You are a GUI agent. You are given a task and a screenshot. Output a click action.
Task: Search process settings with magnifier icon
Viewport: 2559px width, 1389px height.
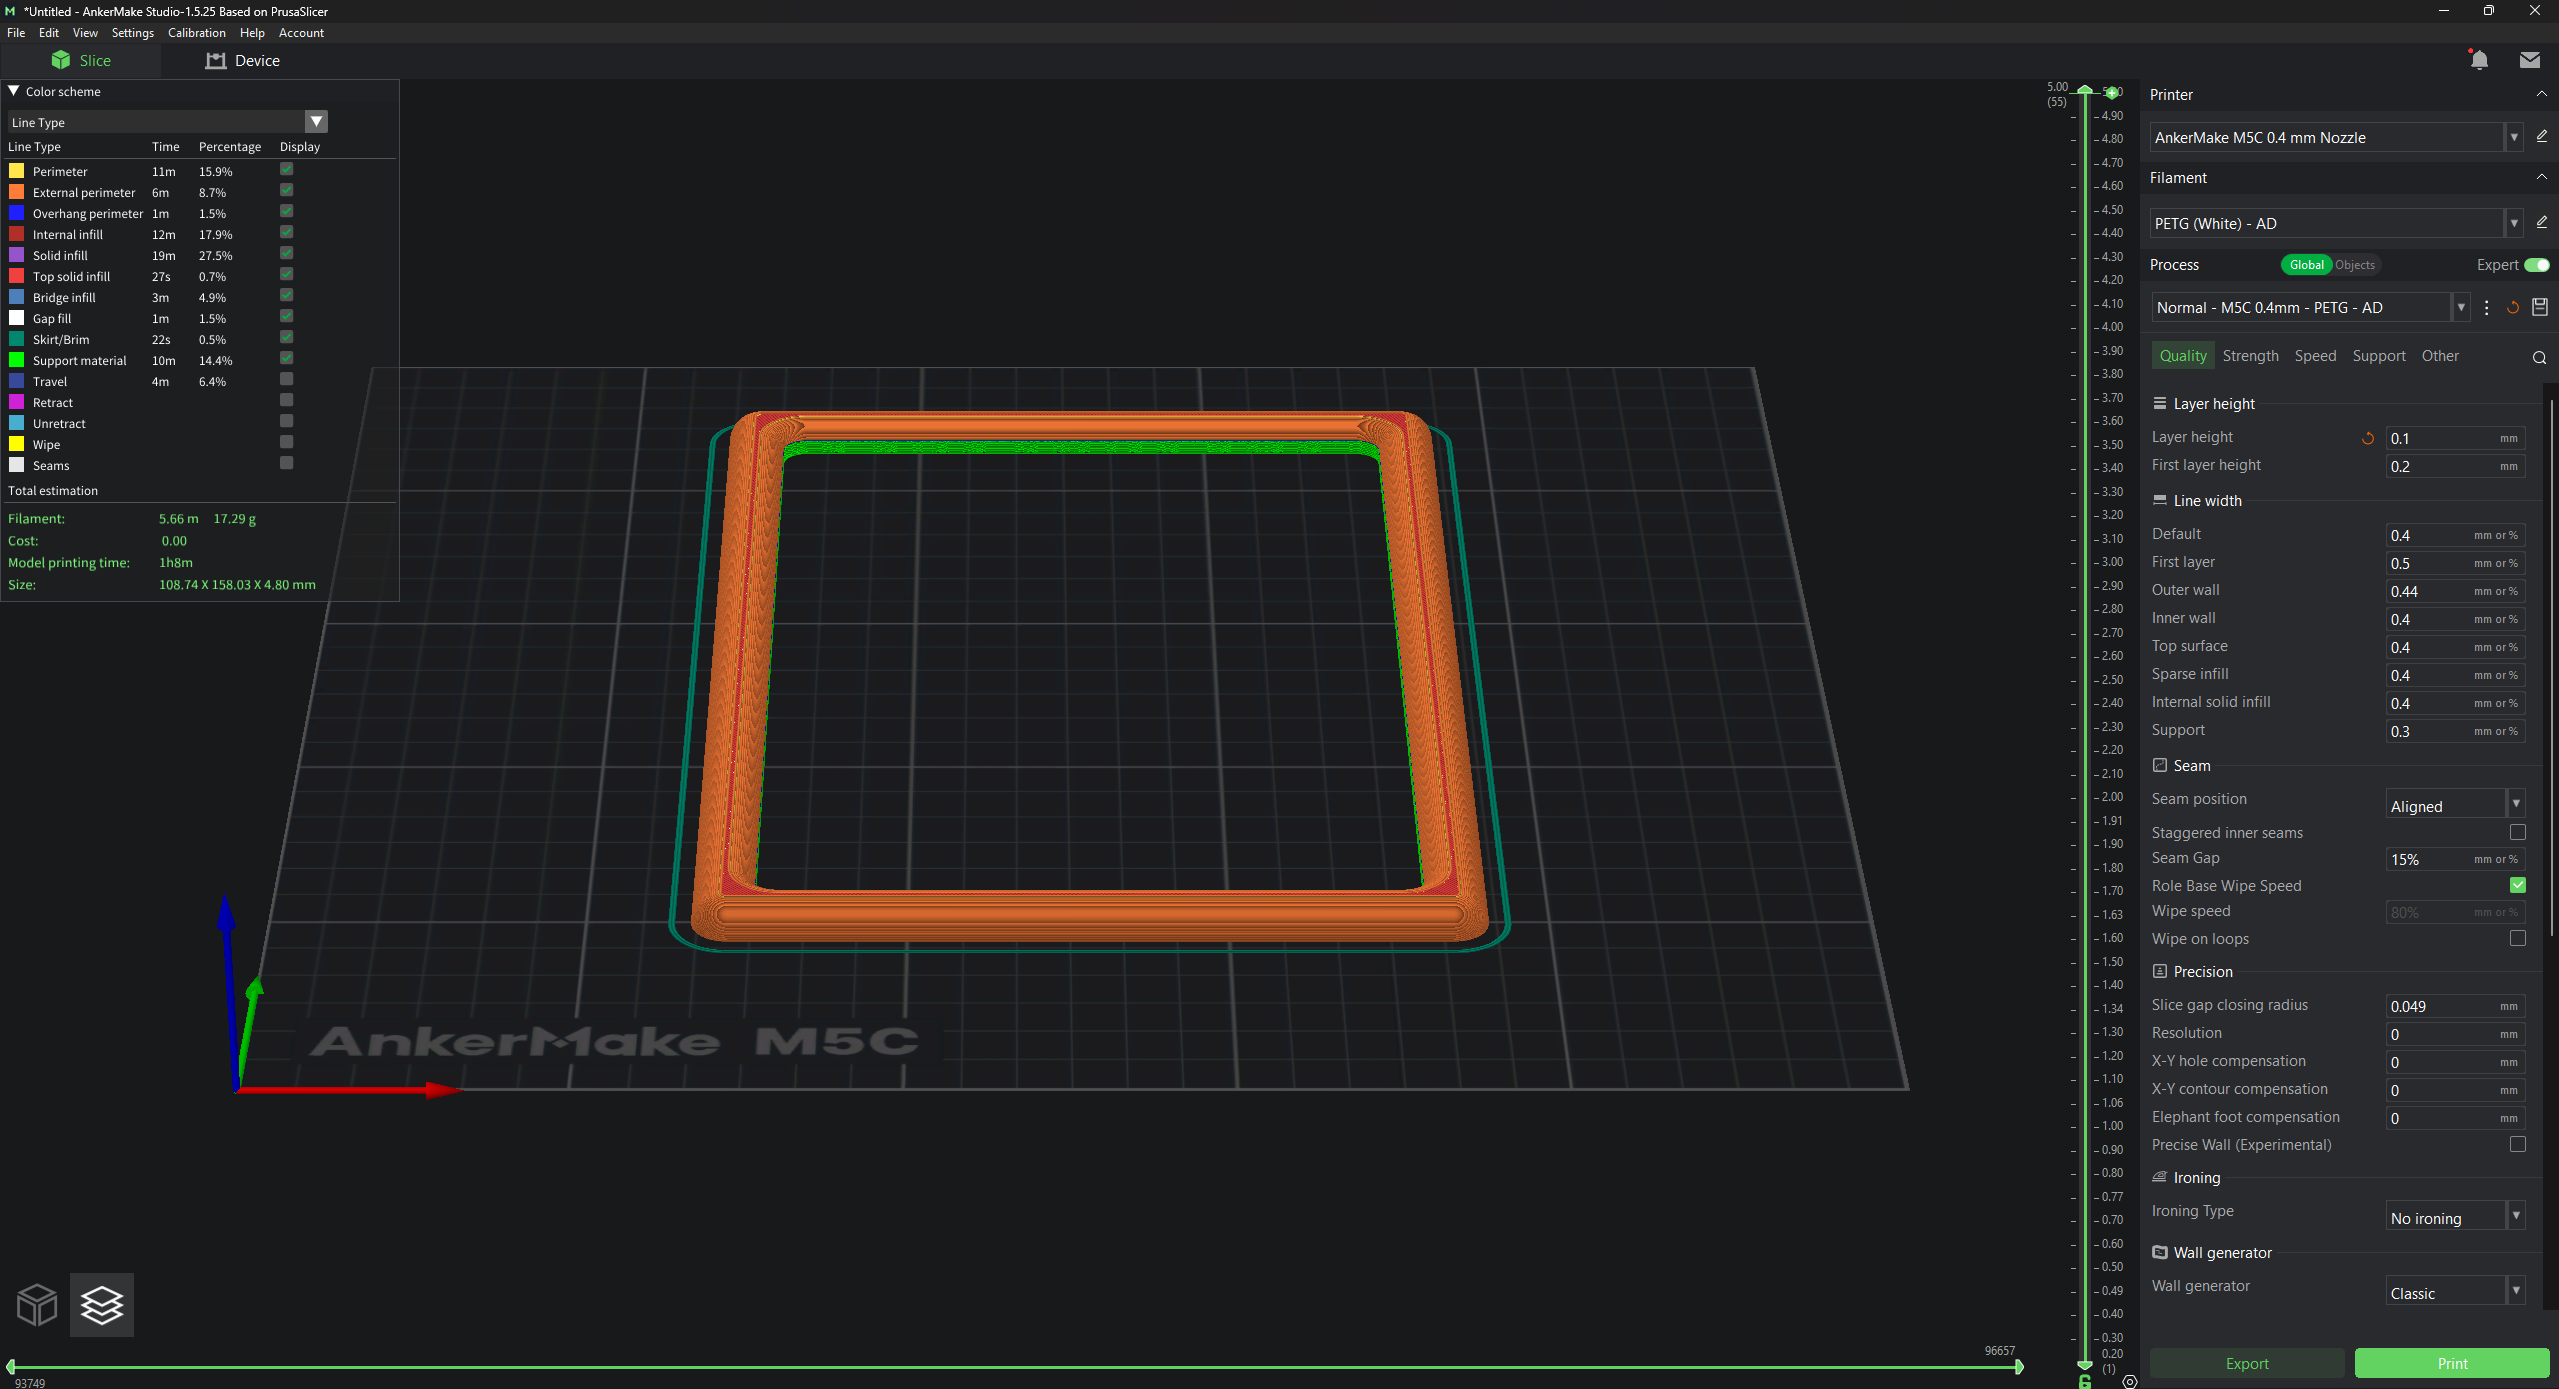coord(2538,357)
